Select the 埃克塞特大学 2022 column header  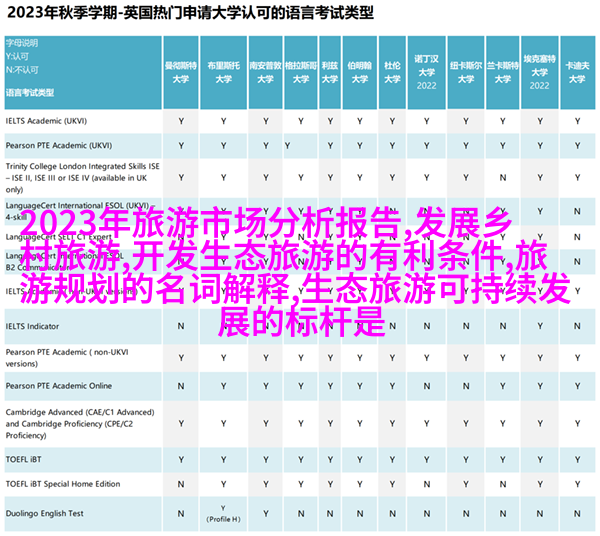coord(540,72)
